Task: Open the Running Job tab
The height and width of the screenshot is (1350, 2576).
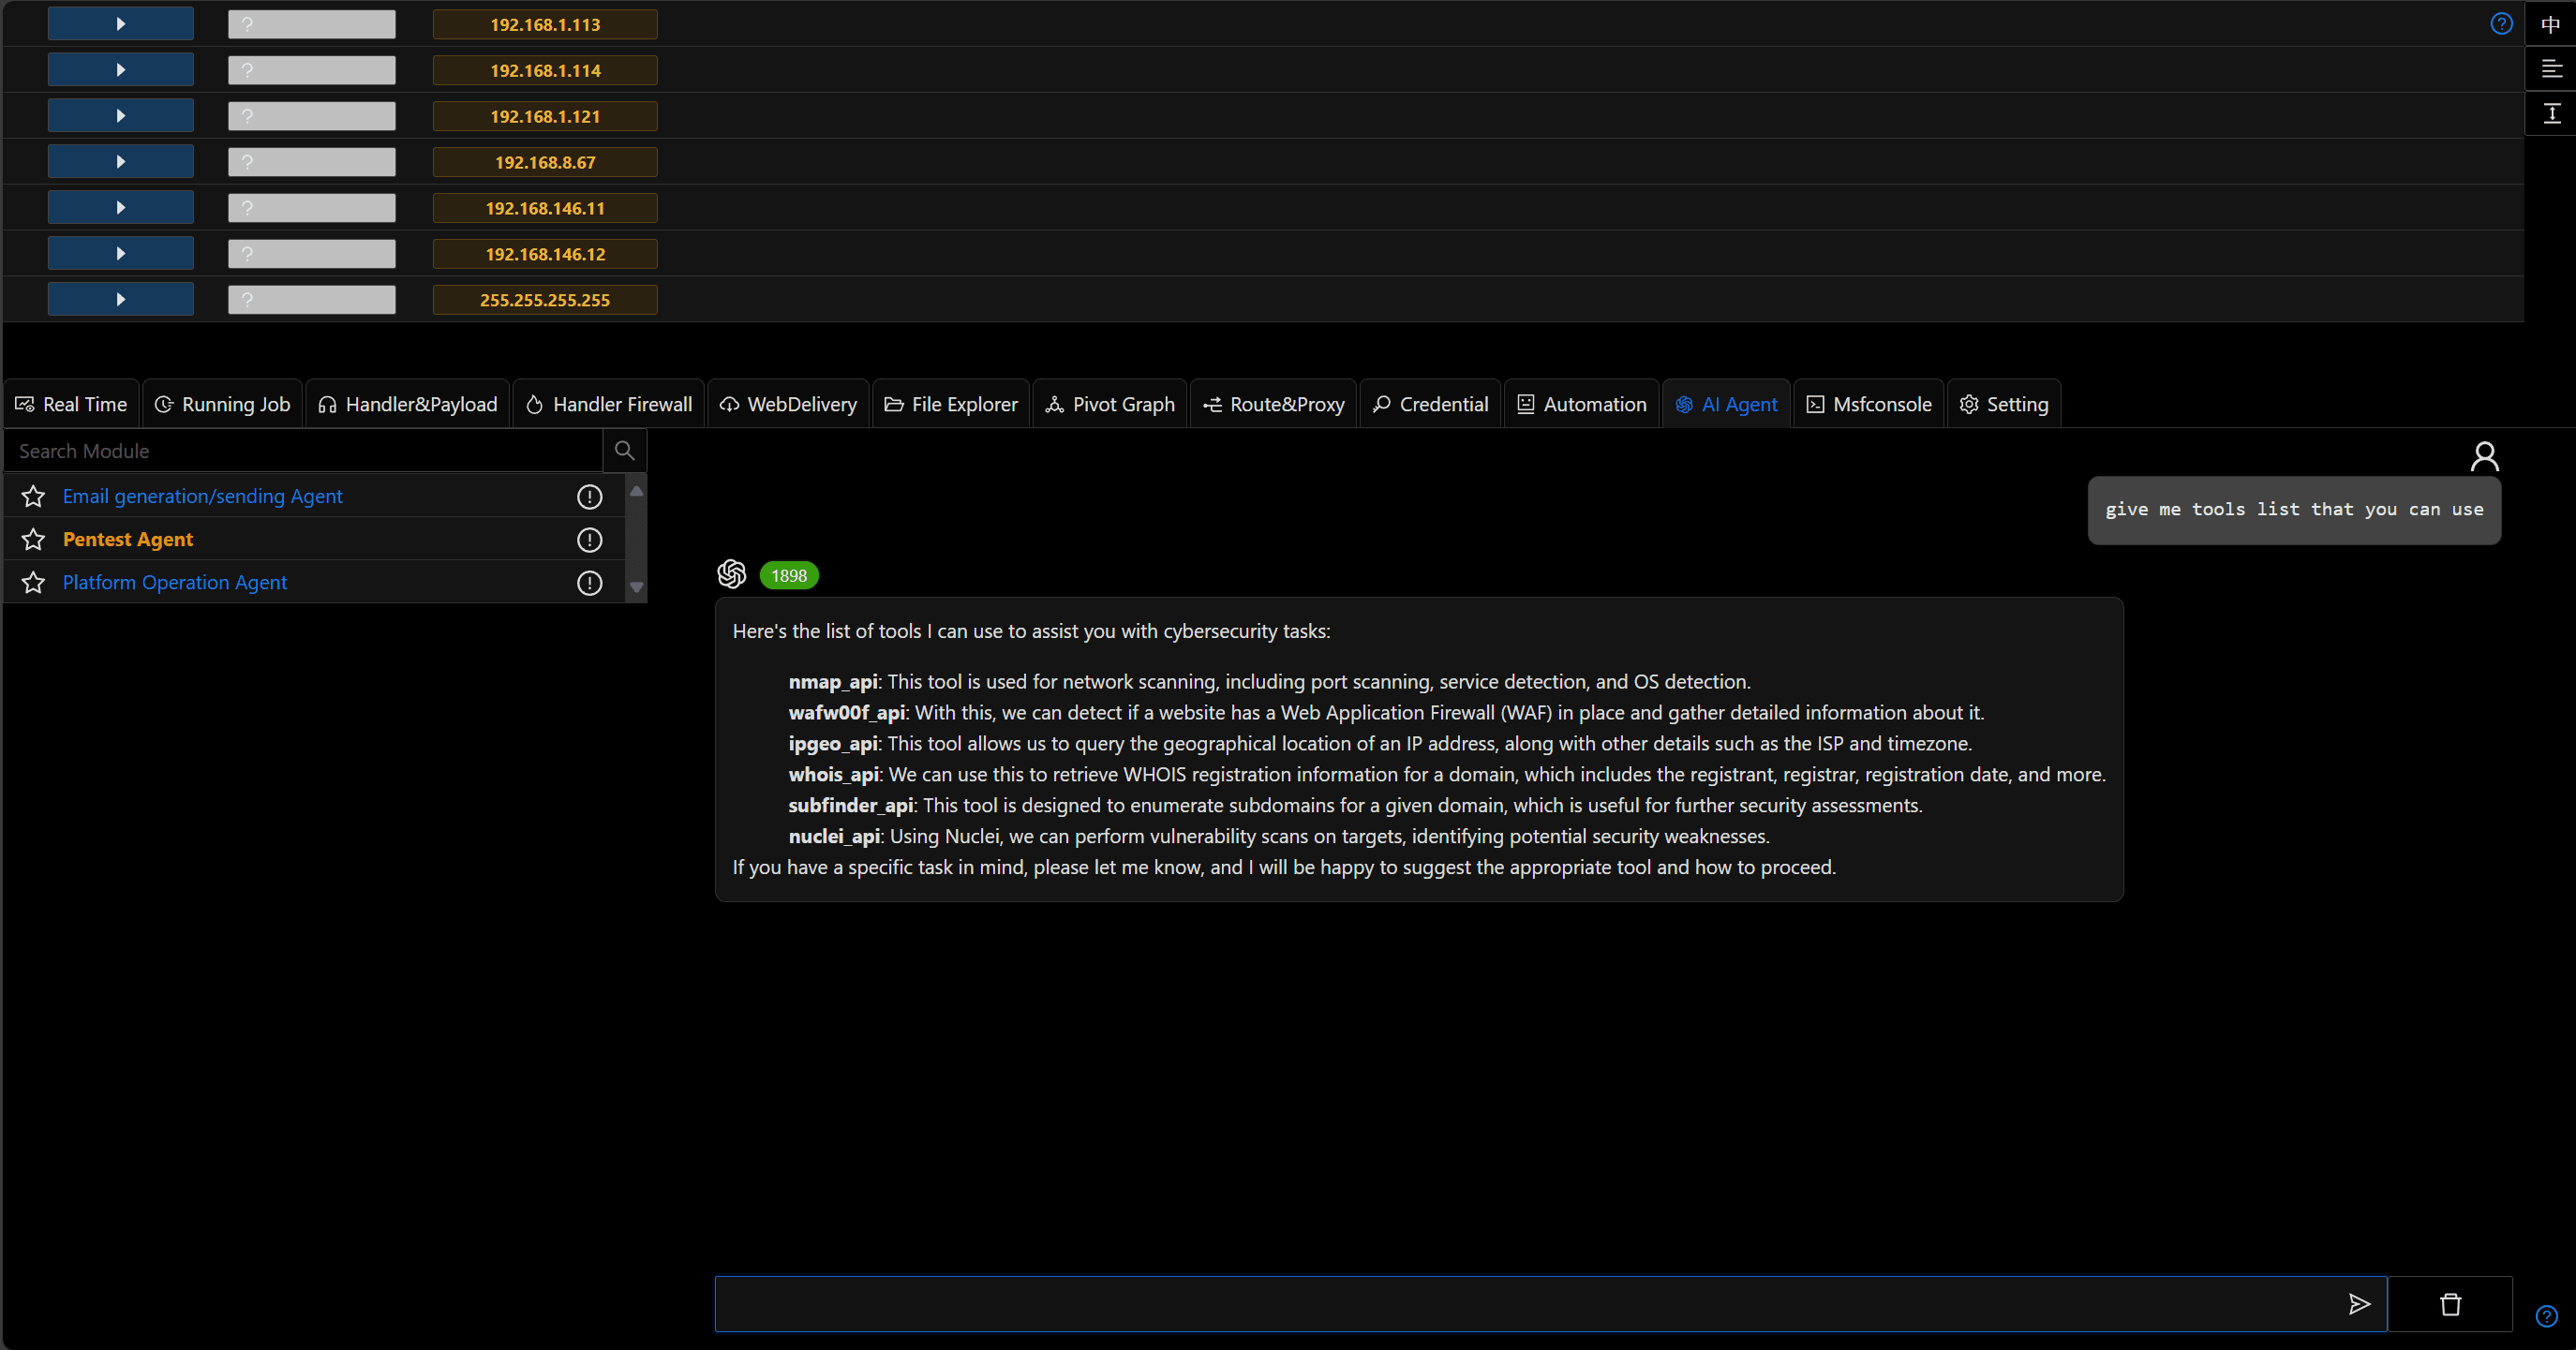Action: point(222,404)
